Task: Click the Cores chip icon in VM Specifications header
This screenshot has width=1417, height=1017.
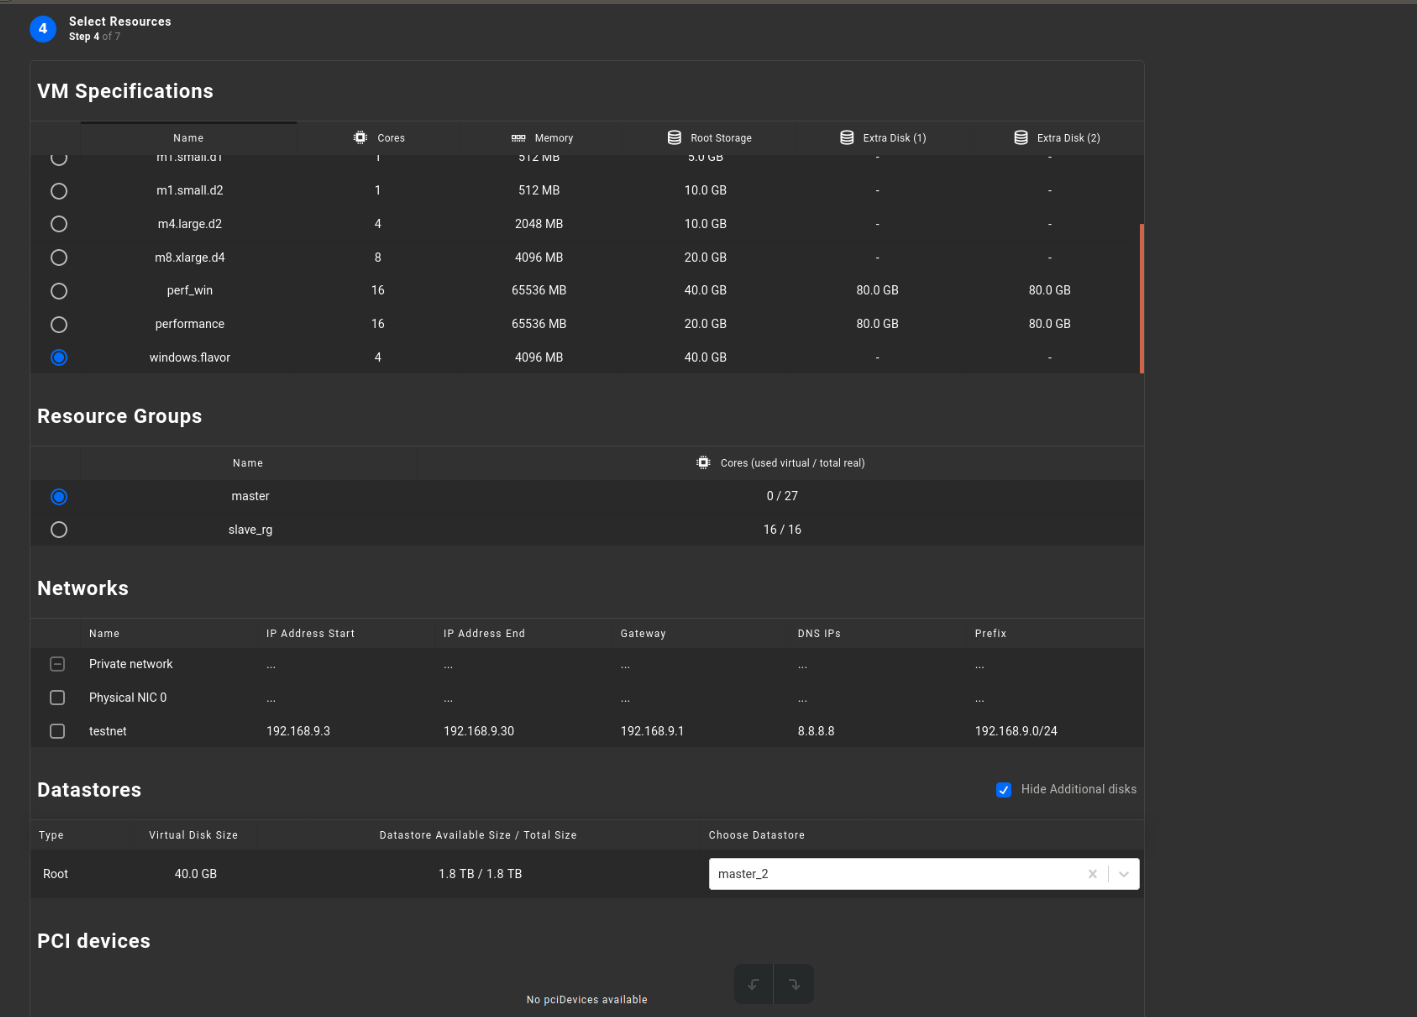Action: (360, 137)
